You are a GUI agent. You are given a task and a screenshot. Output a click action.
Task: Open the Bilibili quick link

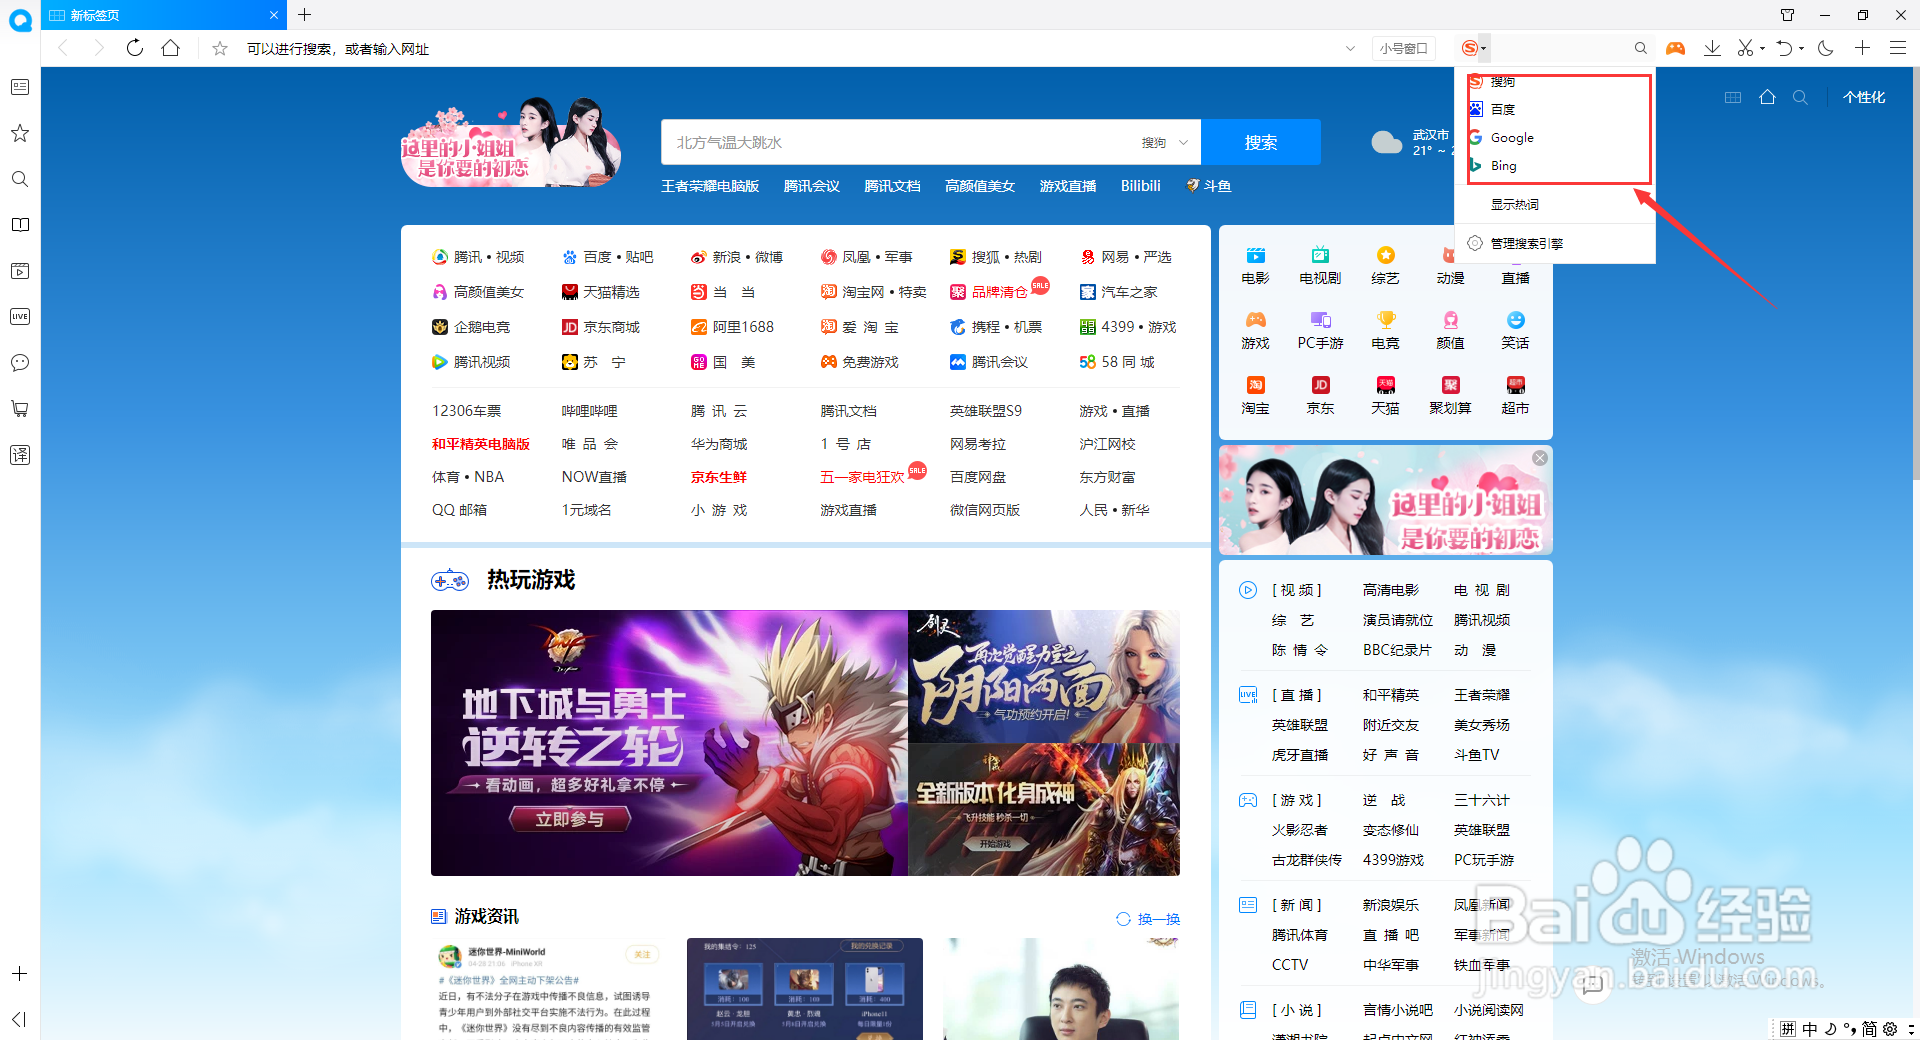click(1141, 186)
